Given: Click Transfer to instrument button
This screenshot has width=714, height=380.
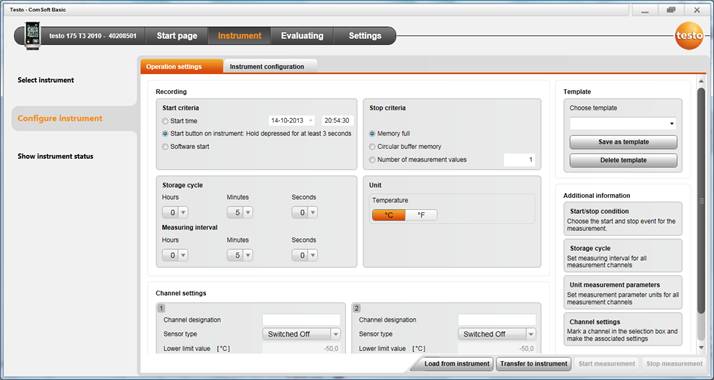Looking at the screenshot, I should [x=534, y=364].
